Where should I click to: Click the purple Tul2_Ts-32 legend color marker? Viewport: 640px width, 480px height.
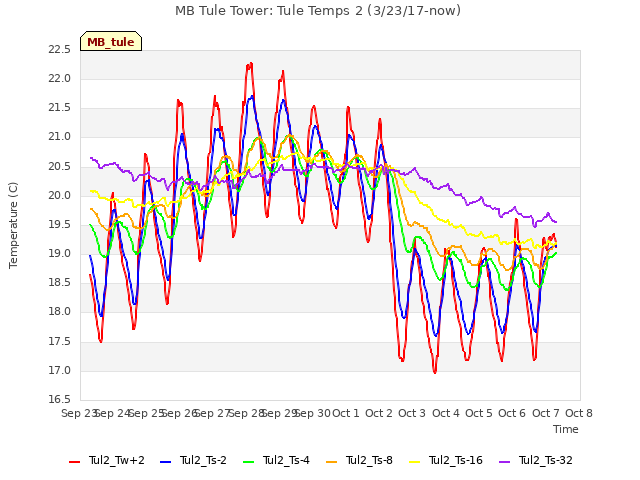coord(504,462)
